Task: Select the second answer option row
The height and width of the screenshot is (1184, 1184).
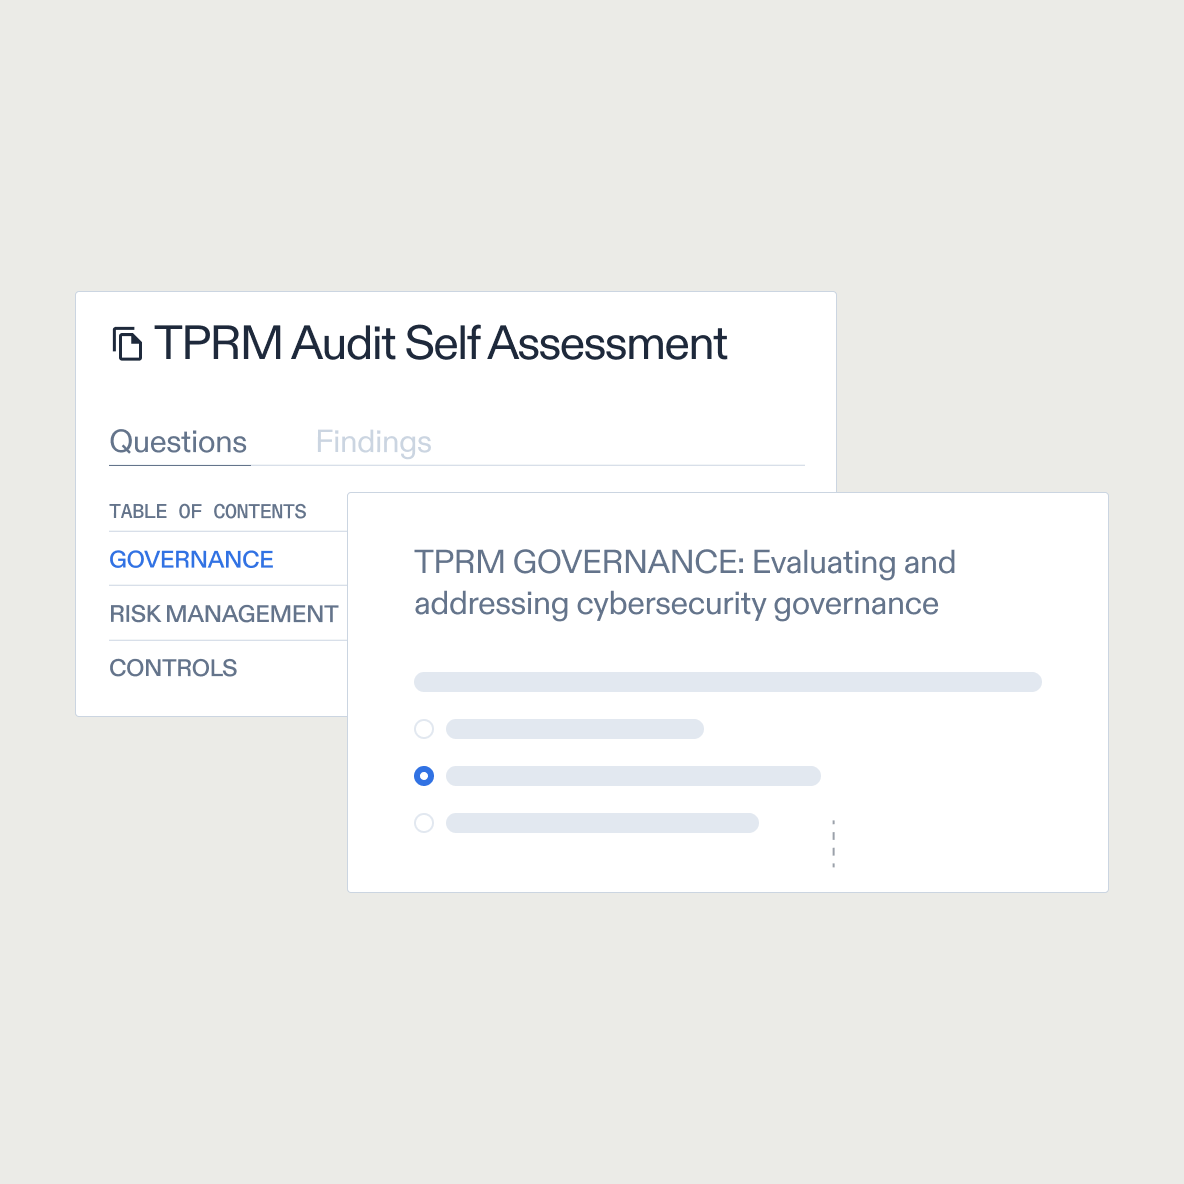Action: tap(620, 776)
